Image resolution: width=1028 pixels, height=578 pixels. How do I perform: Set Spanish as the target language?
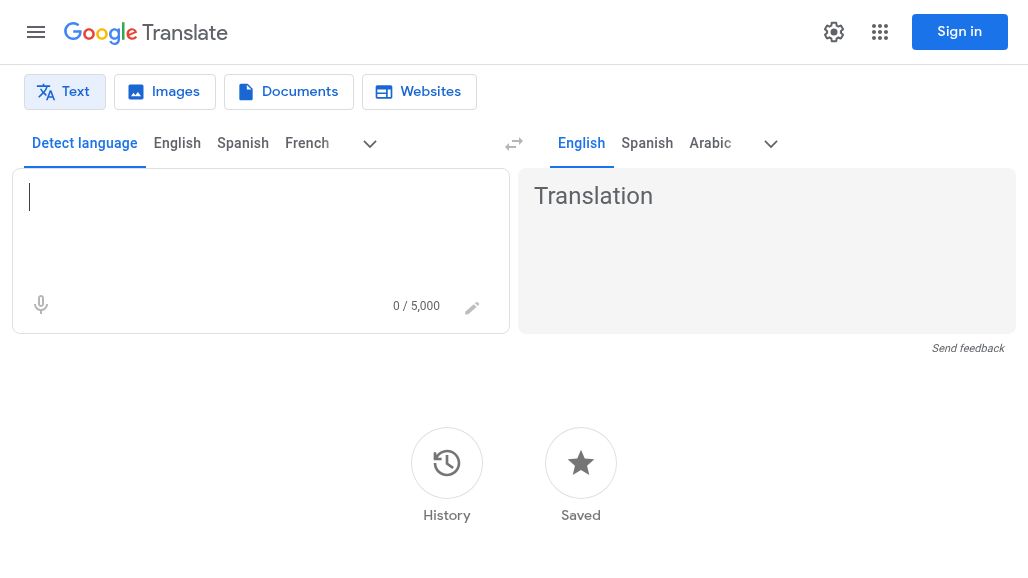[647, 143]
